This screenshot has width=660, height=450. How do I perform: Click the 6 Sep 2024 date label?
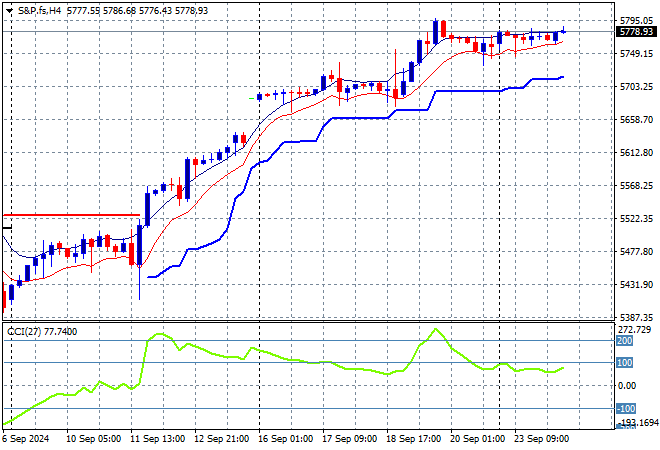click(27, 439)
